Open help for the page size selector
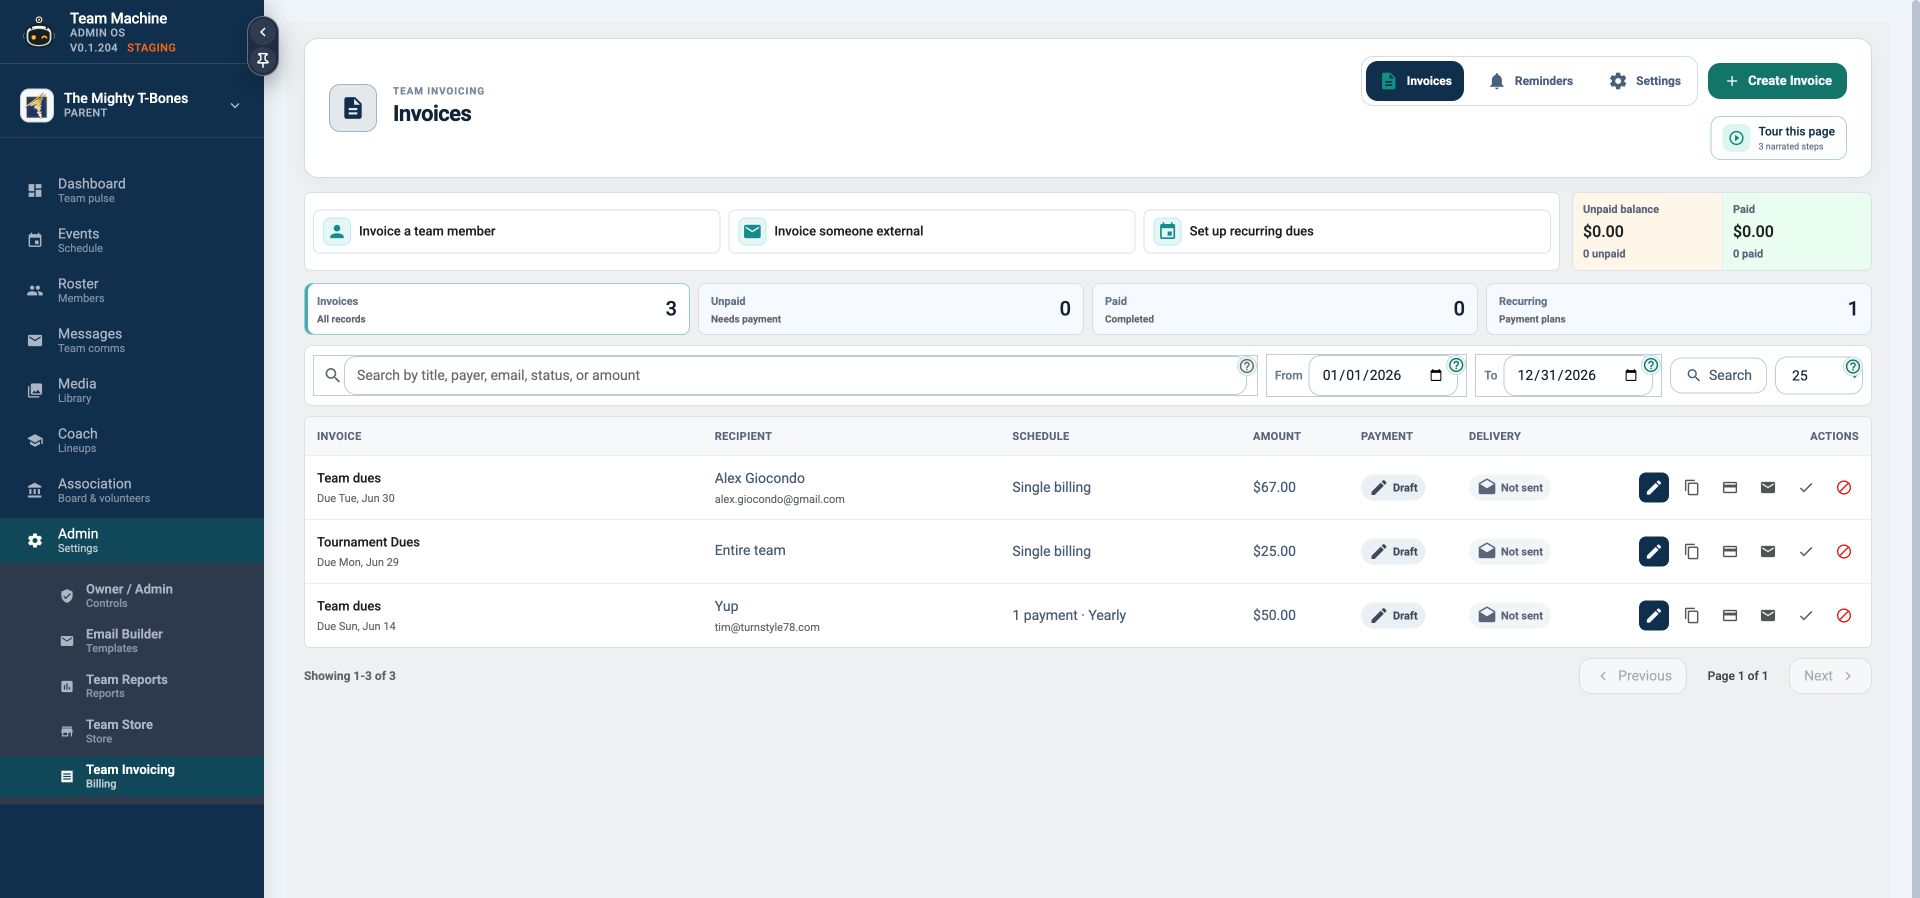Viewport: 1920px width, 898px height. pos(1852,366)
